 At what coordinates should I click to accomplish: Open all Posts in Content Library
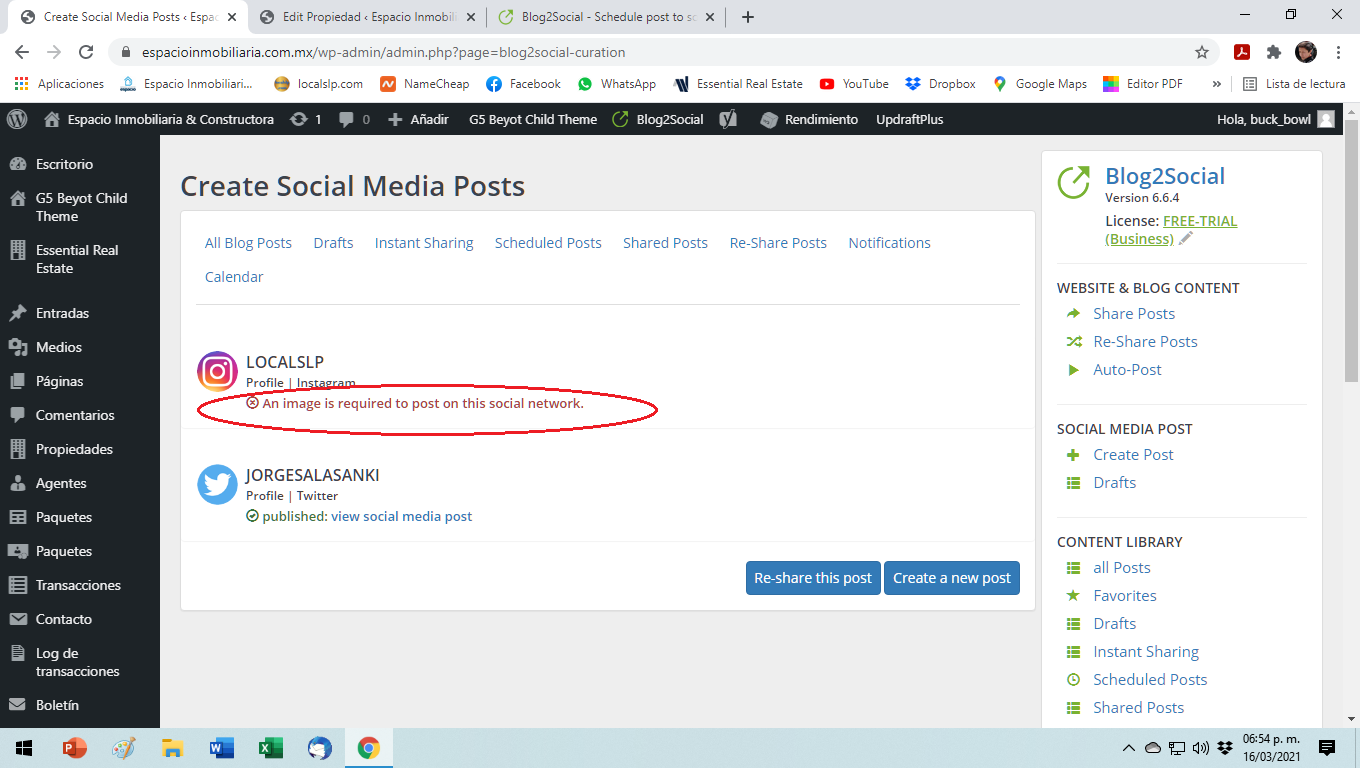1121,568
